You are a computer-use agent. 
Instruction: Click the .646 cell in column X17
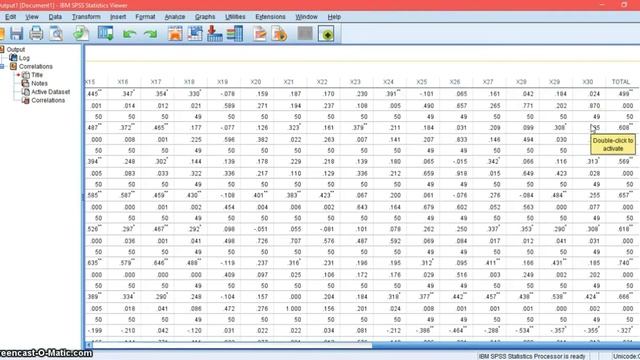tap(160, 263)
